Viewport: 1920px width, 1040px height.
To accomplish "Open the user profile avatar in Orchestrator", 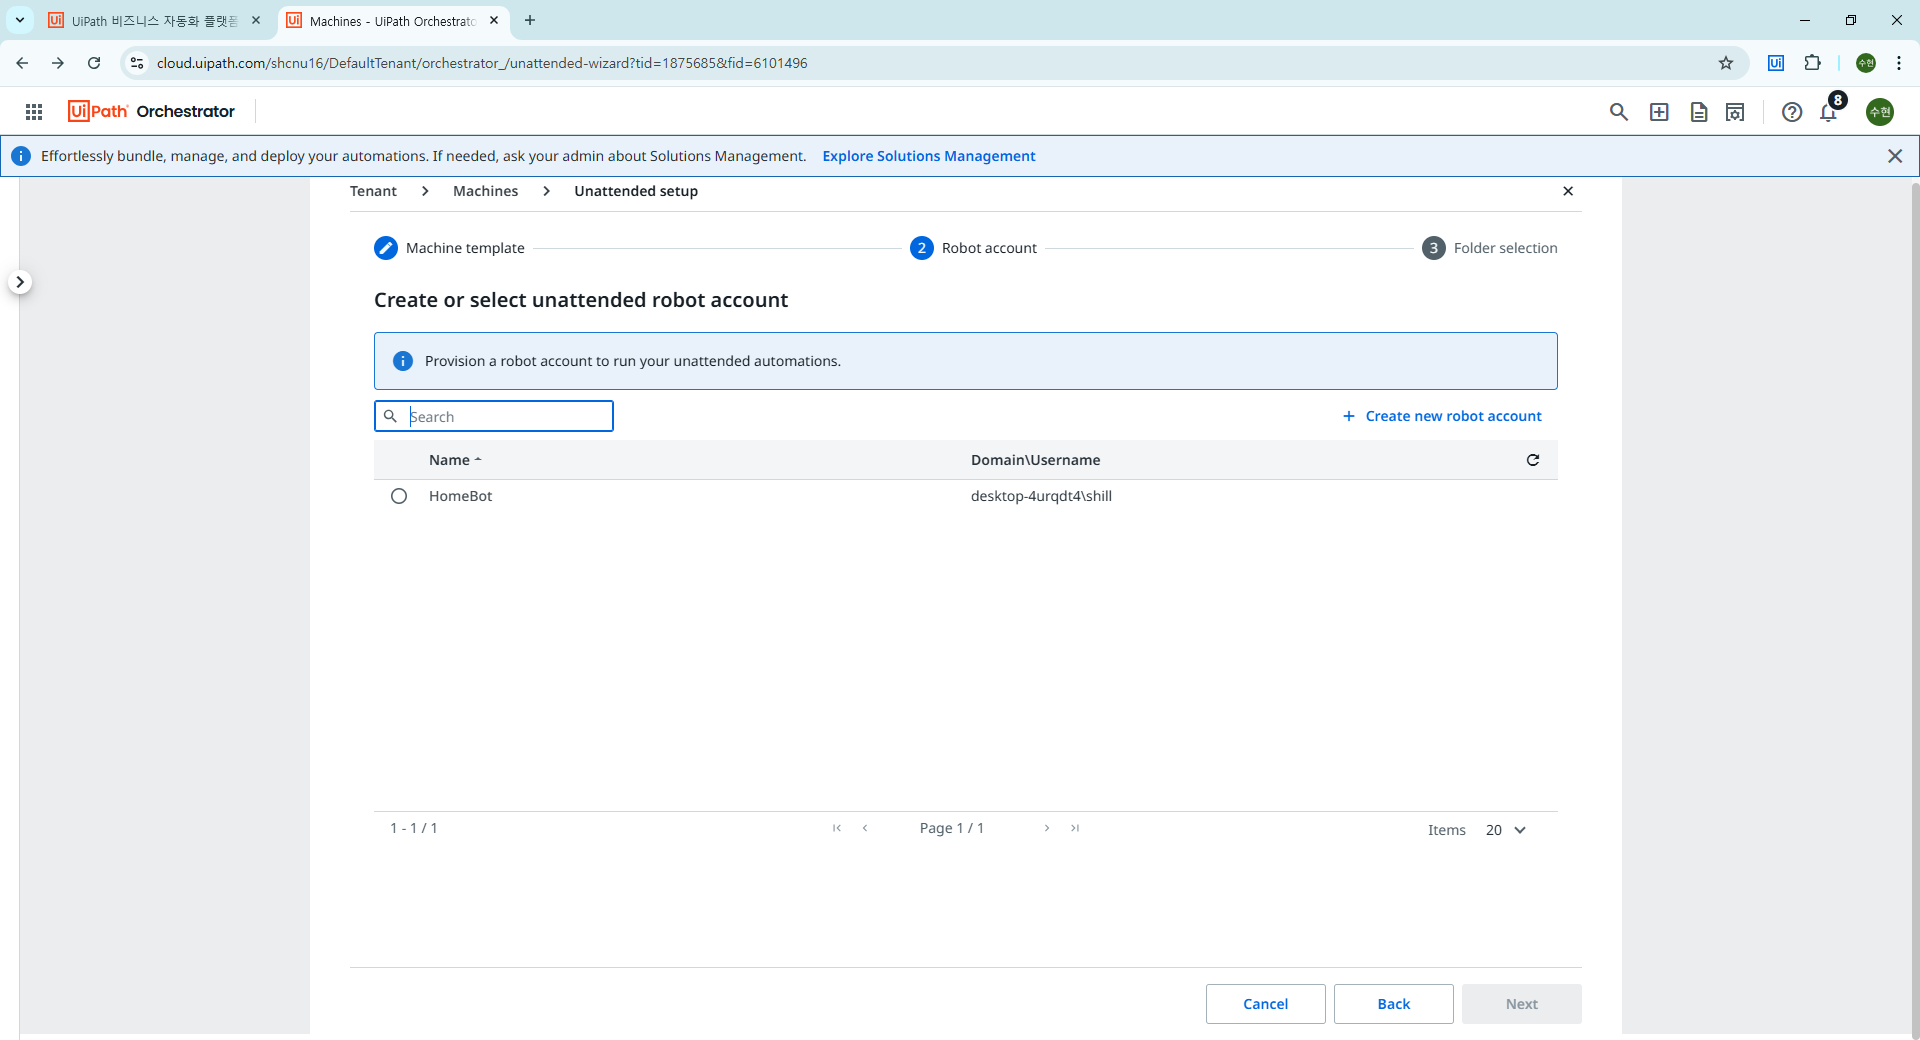I will pos(1880,112).
